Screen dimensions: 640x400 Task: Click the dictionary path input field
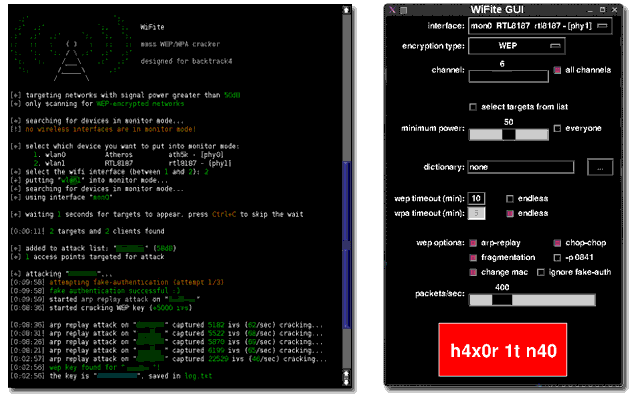click(520, 167)
